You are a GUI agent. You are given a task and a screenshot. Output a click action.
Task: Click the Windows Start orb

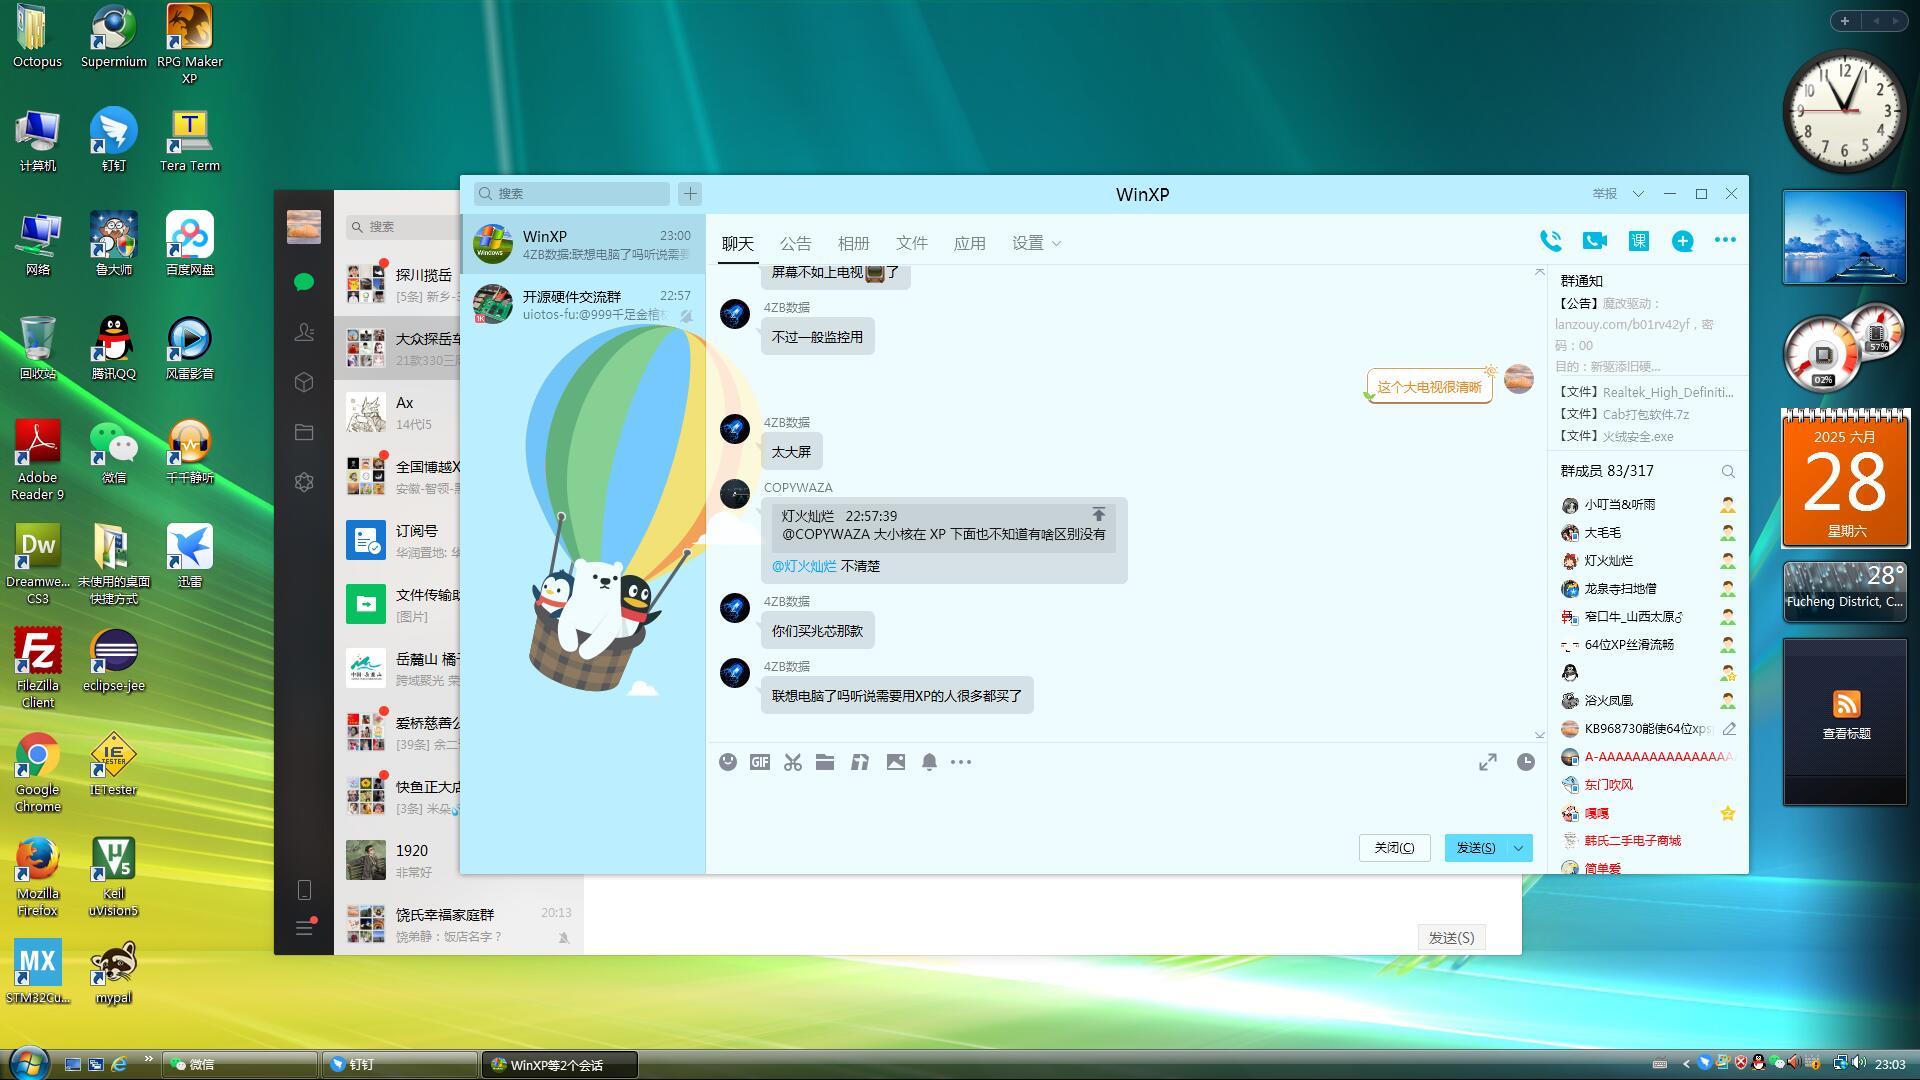(x=28, y=1062)
